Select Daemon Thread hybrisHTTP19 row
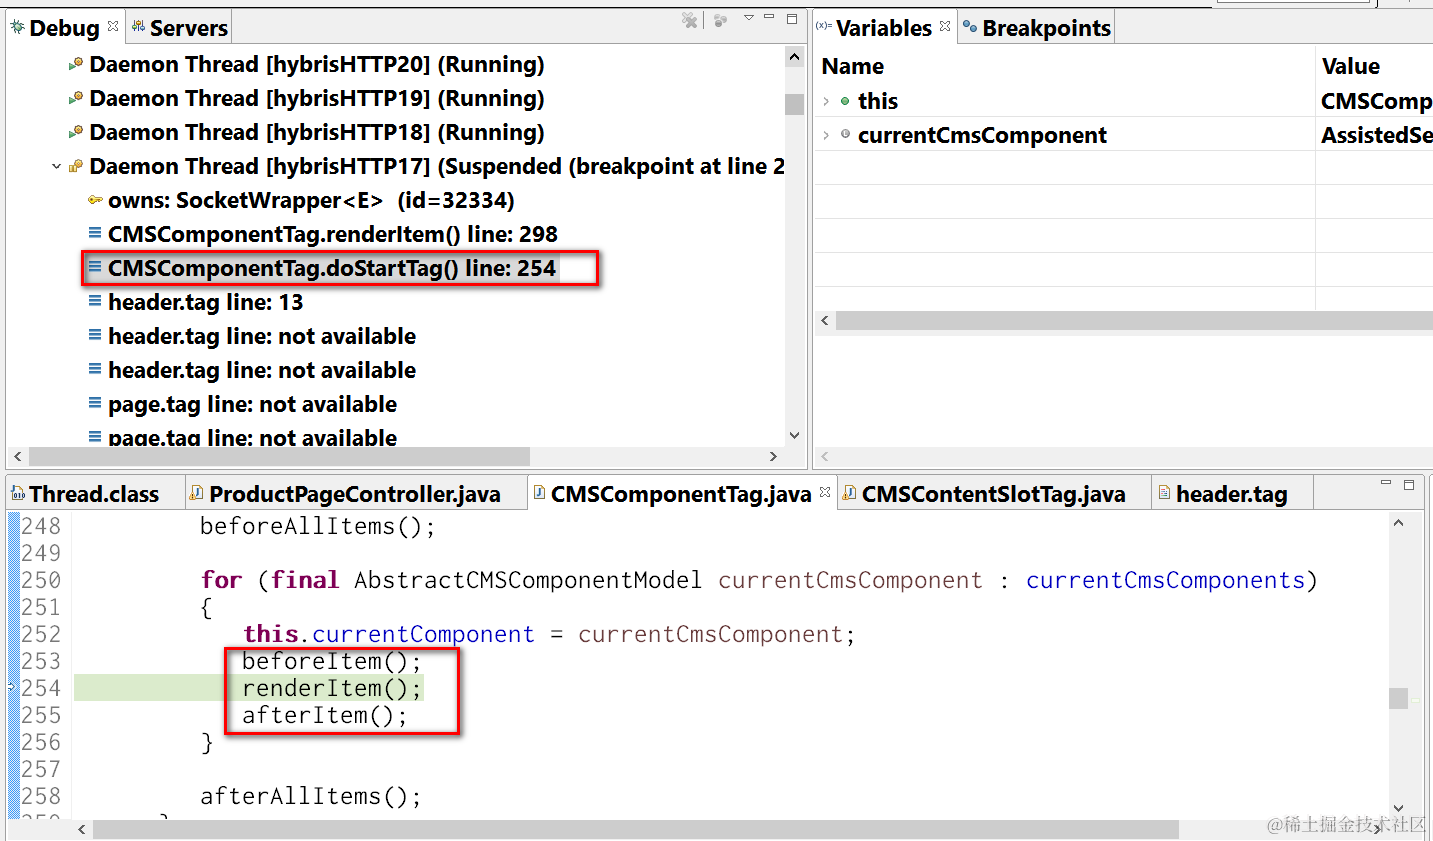This screenshot has width=1433, height=841. [x=317, y=98]
